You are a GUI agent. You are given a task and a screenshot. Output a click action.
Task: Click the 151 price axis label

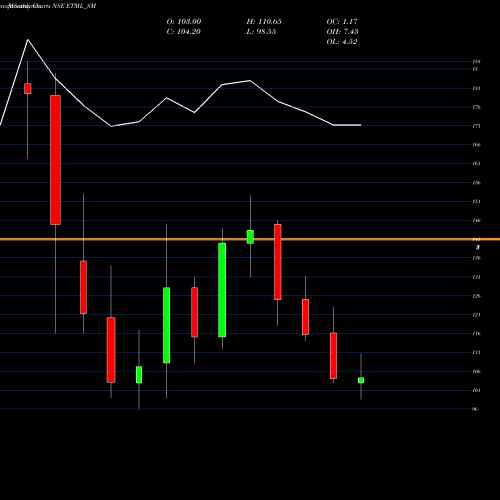click(476, 202)
